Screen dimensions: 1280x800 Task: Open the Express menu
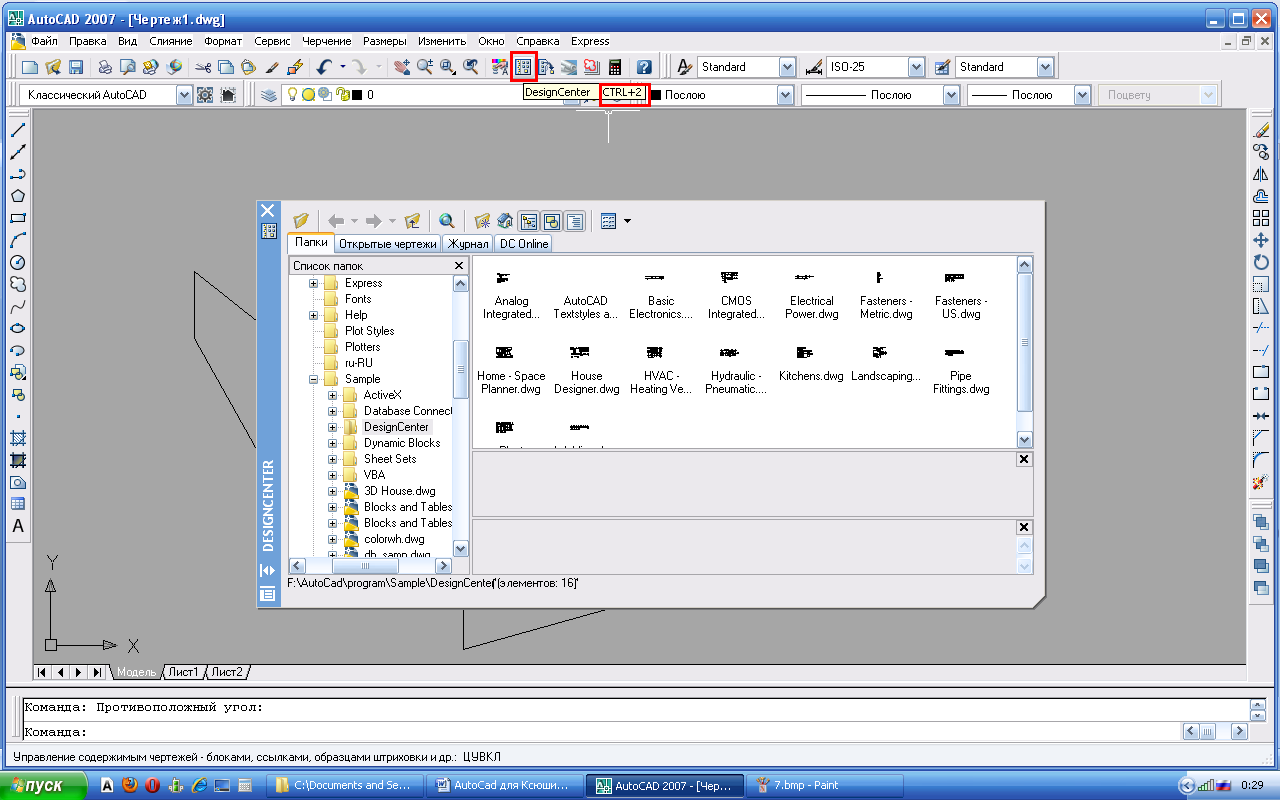click(x=590, y=41)
